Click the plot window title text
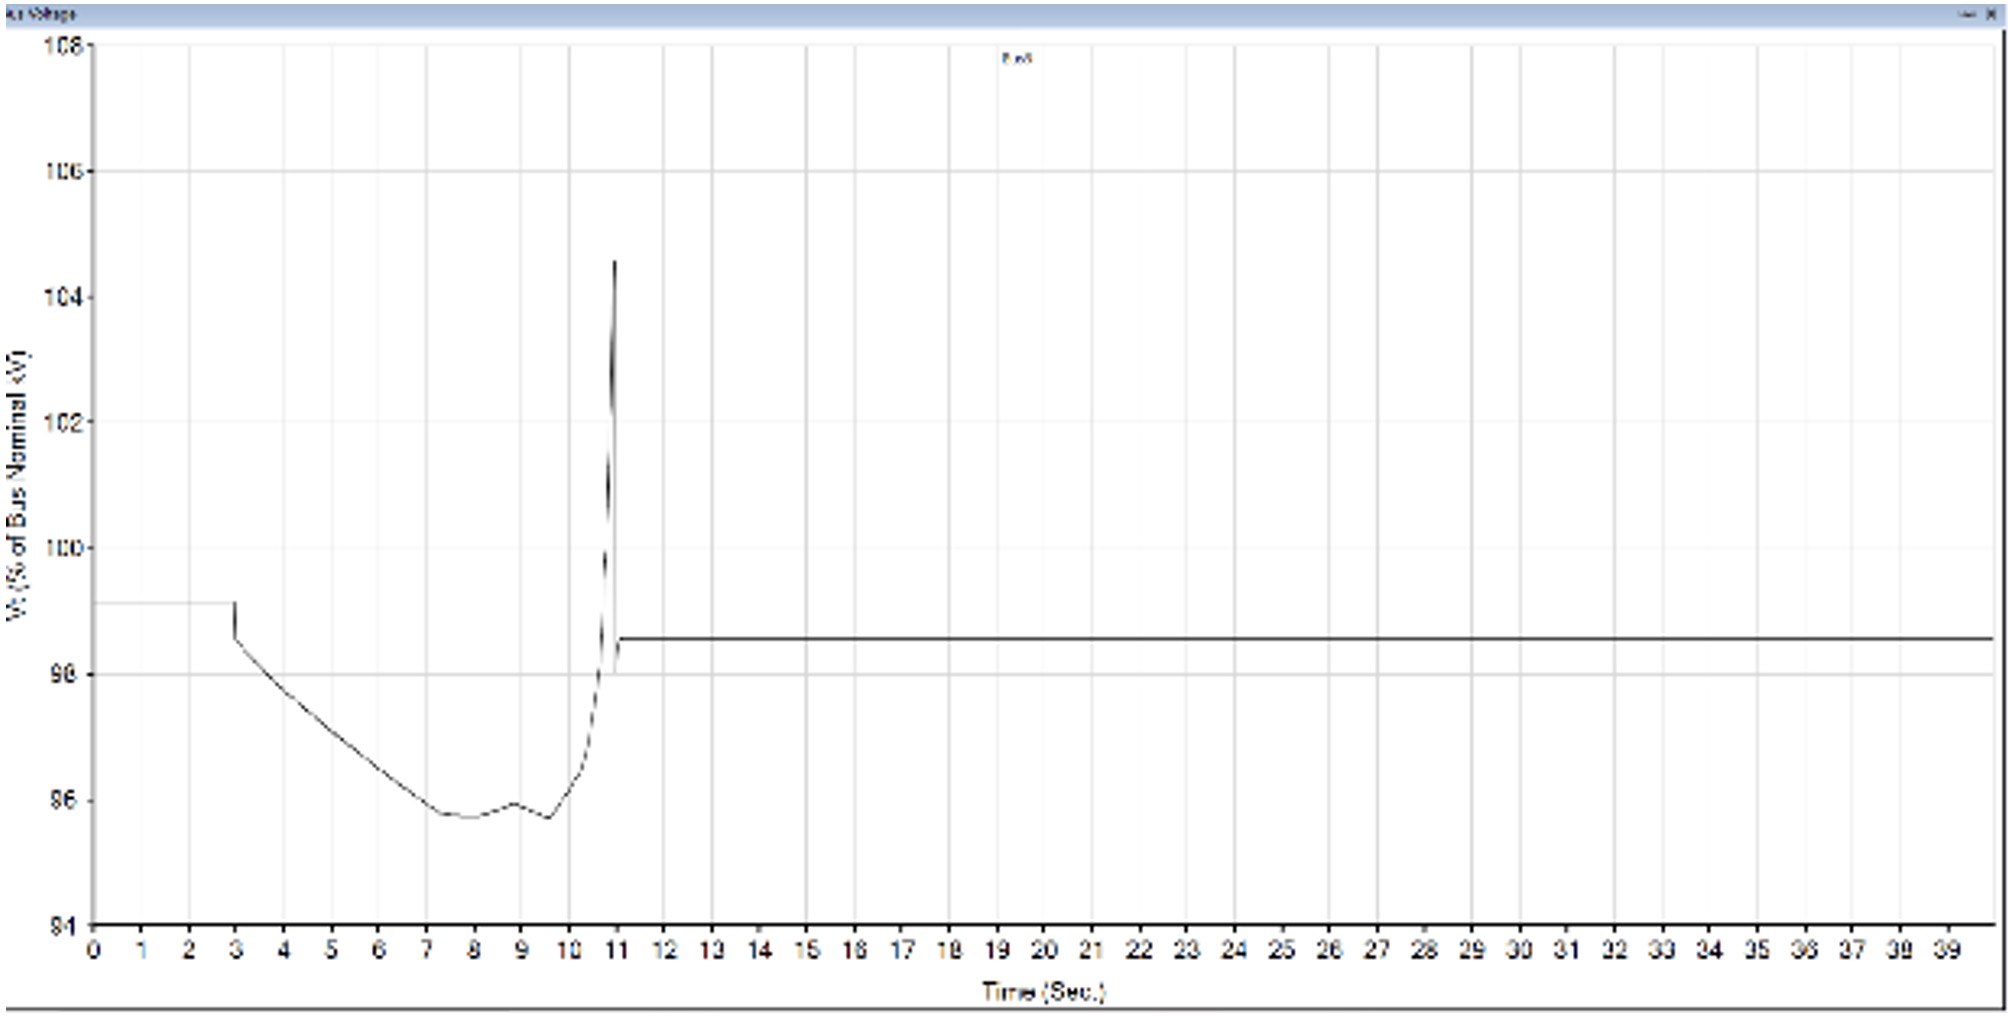 click(40, 14)
